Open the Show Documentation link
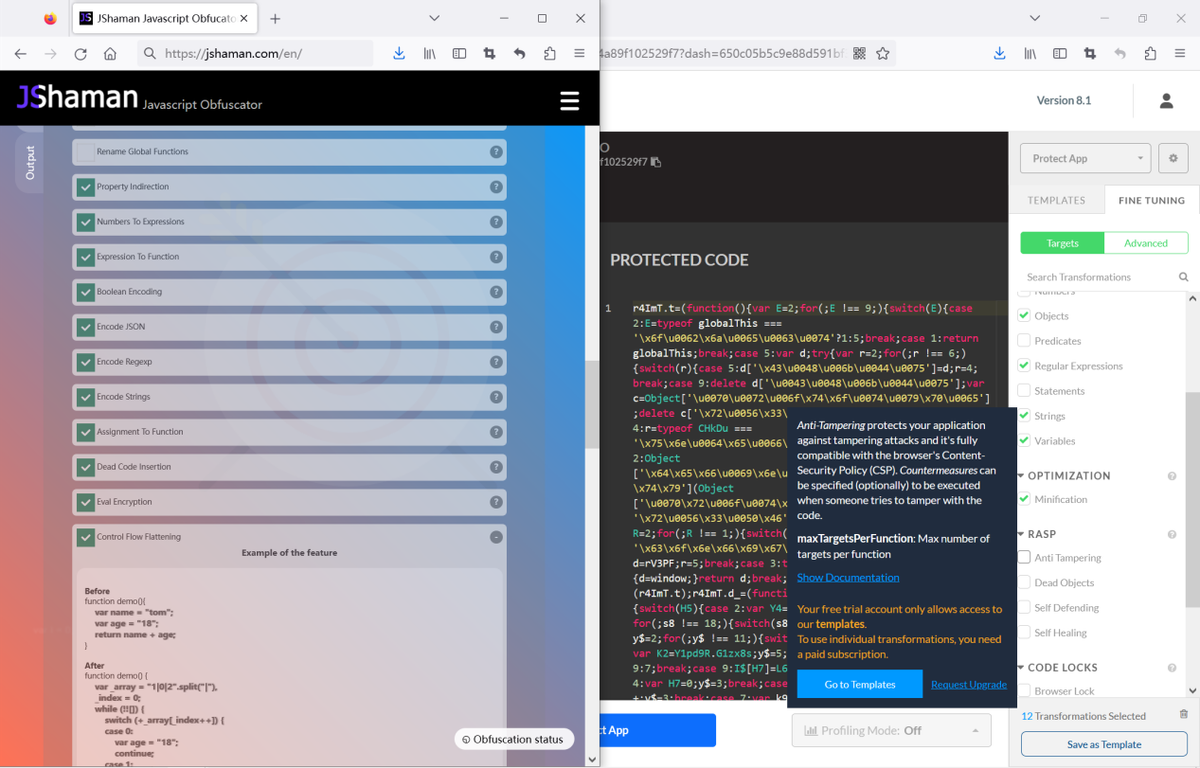The width and height of the screenshot is (1200, 768). 848,577
